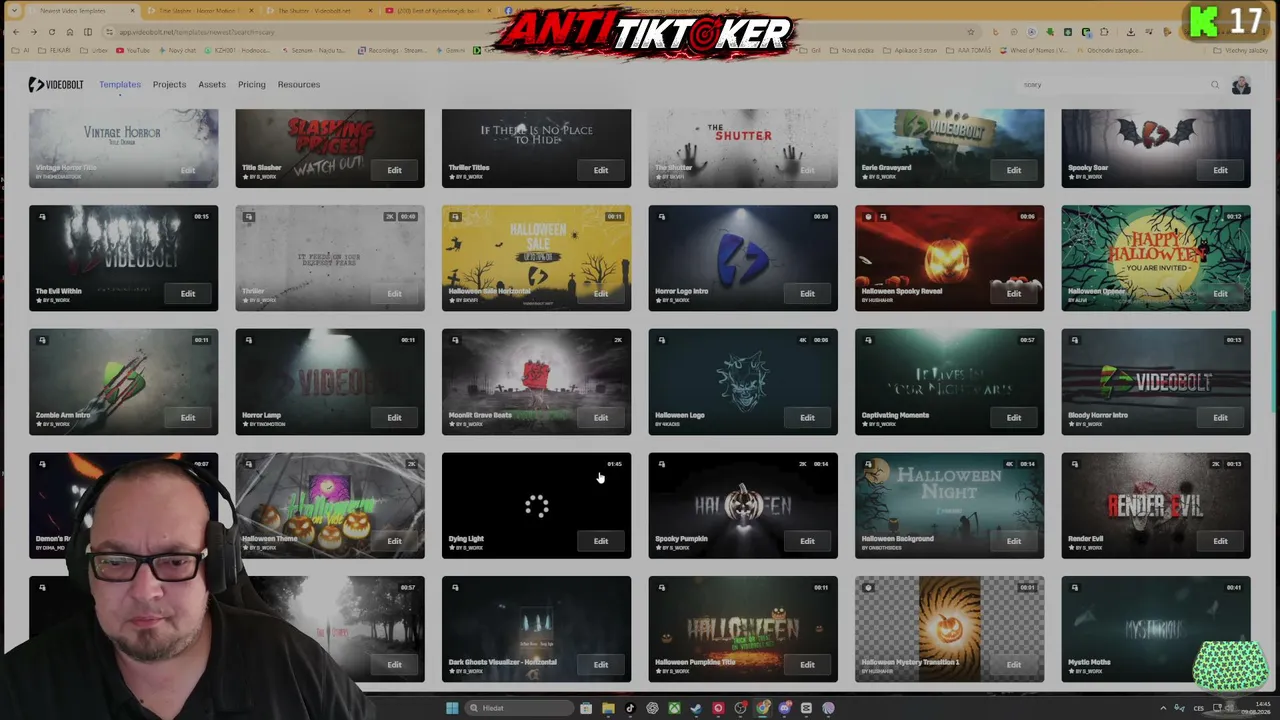Edit the Zombie Arm Intro template
1280x720 pixels.
[188, 418]
